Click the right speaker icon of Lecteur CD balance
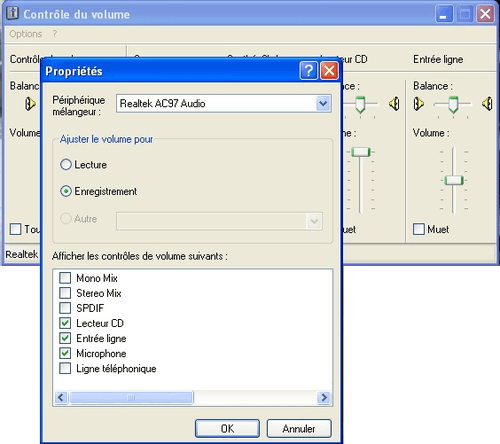Screen dimensions: 500x444 [x=394, y=104]
